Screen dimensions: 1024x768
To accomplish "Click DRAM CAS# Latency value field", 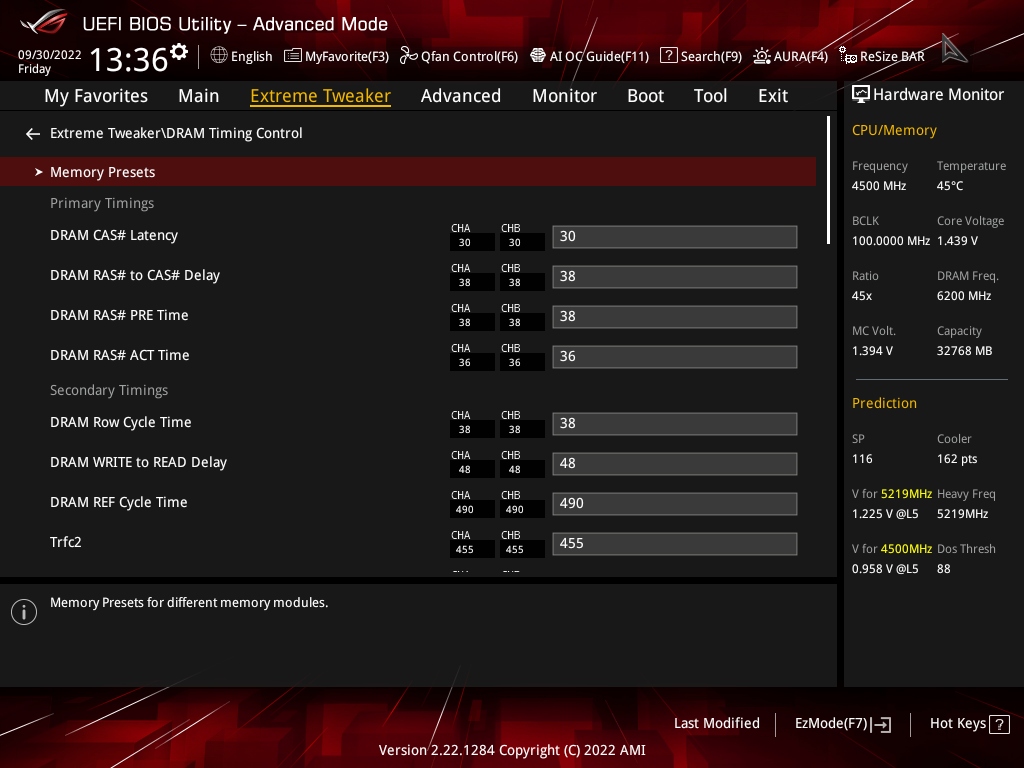I will click(675, 236).
